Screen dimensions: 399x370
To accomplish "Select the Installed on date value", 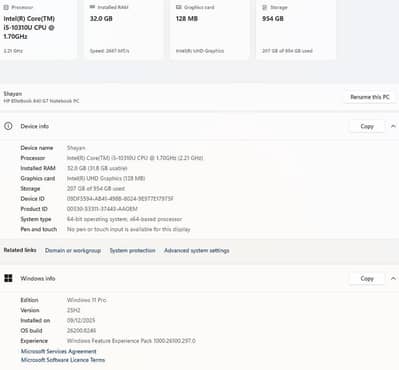I will (x=81, y=320).
